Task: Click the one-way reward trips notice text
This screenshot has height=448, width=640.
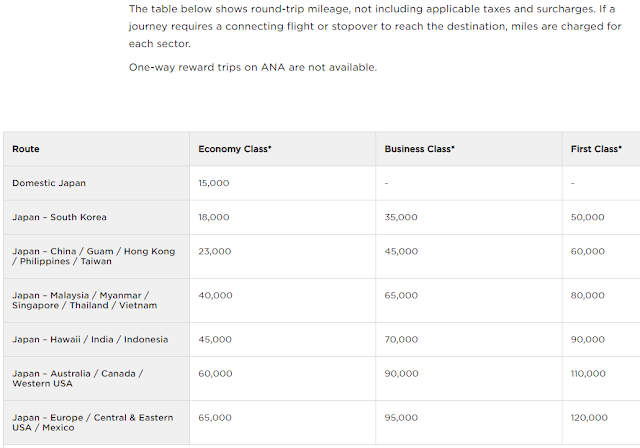Action: [253, 67]
